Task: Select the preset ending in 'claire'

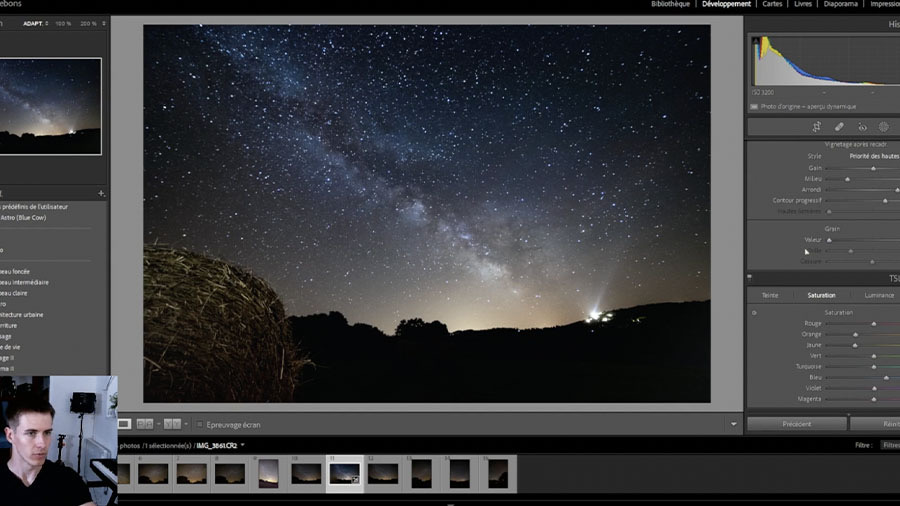Action: click(14, 293)
